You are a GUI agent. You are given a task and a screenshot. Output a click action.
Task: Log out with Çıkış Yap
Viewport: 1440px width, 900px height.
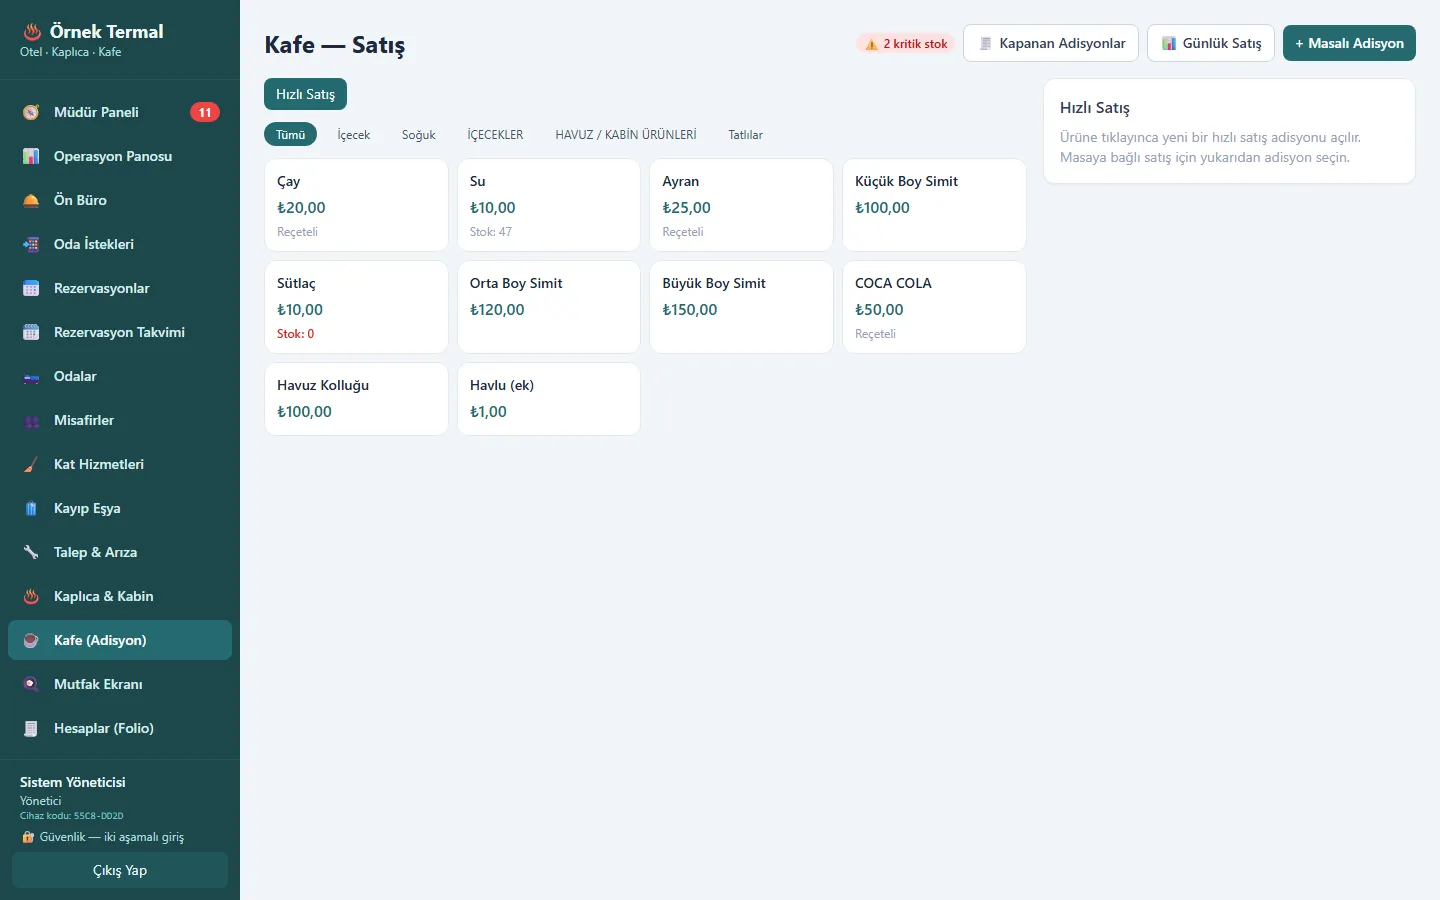[x=120, y=870]
